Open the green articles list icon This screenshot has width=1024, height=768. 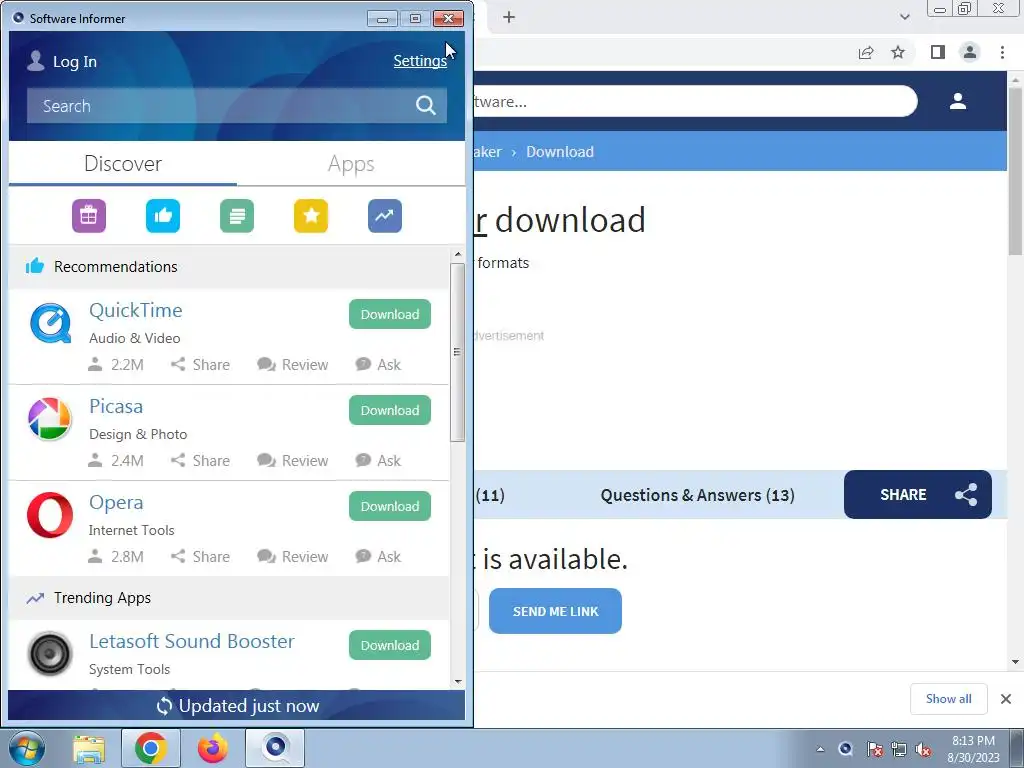pyautogui.click(x=237, y=216)
